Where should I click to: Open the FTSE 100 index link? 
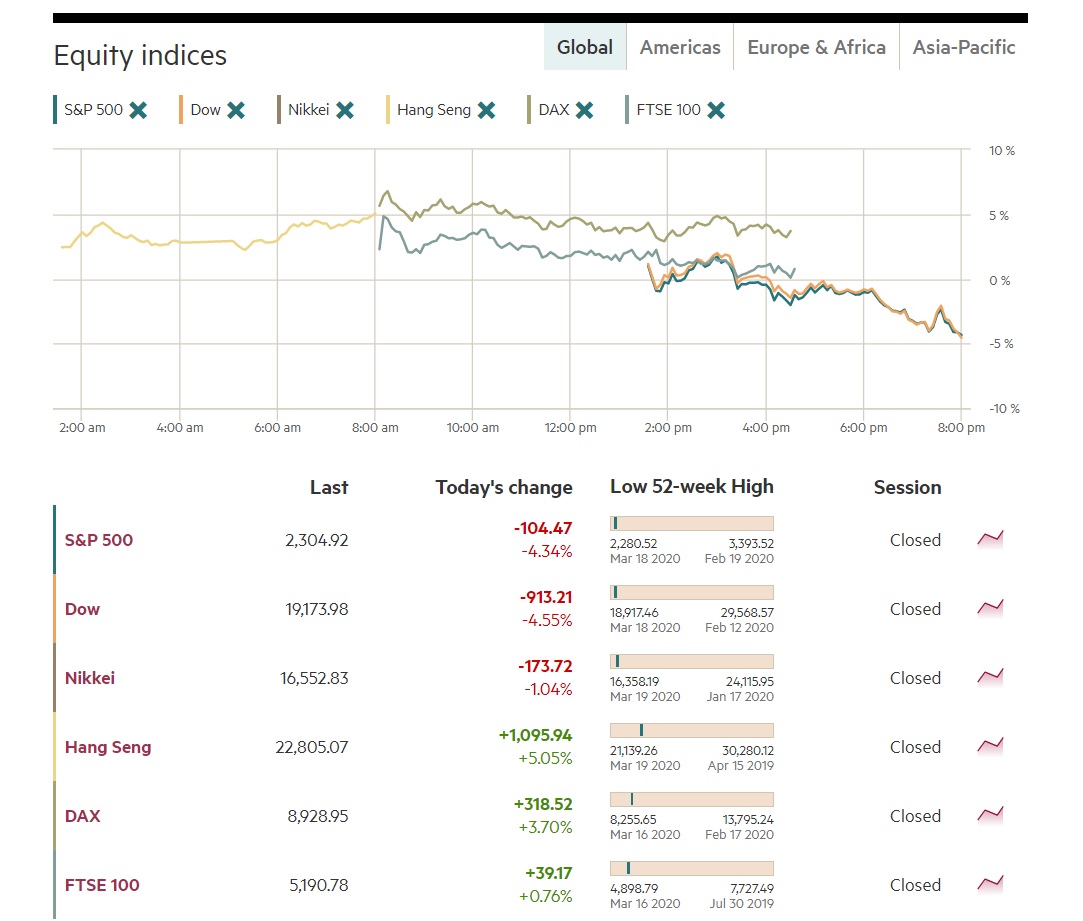pos(102,886)
